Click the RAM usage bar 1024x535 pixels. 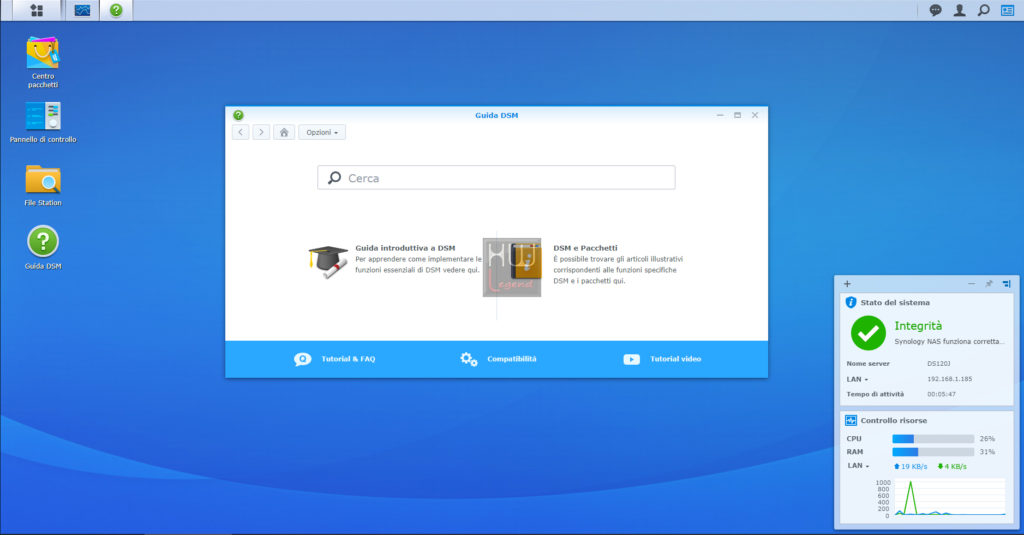(x=933, y=452)
